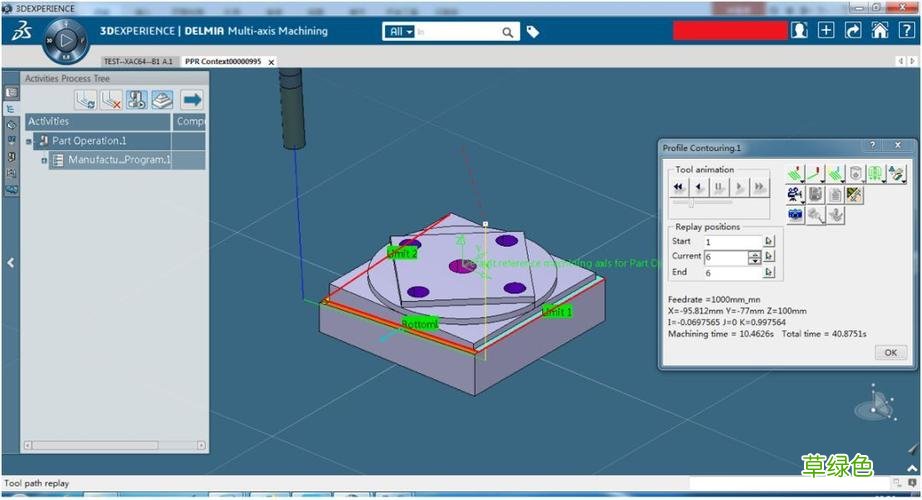Click the delete activity icon with red X
Image resolution: width=922 pixels, height=500 pixels.
coord(111,100)
